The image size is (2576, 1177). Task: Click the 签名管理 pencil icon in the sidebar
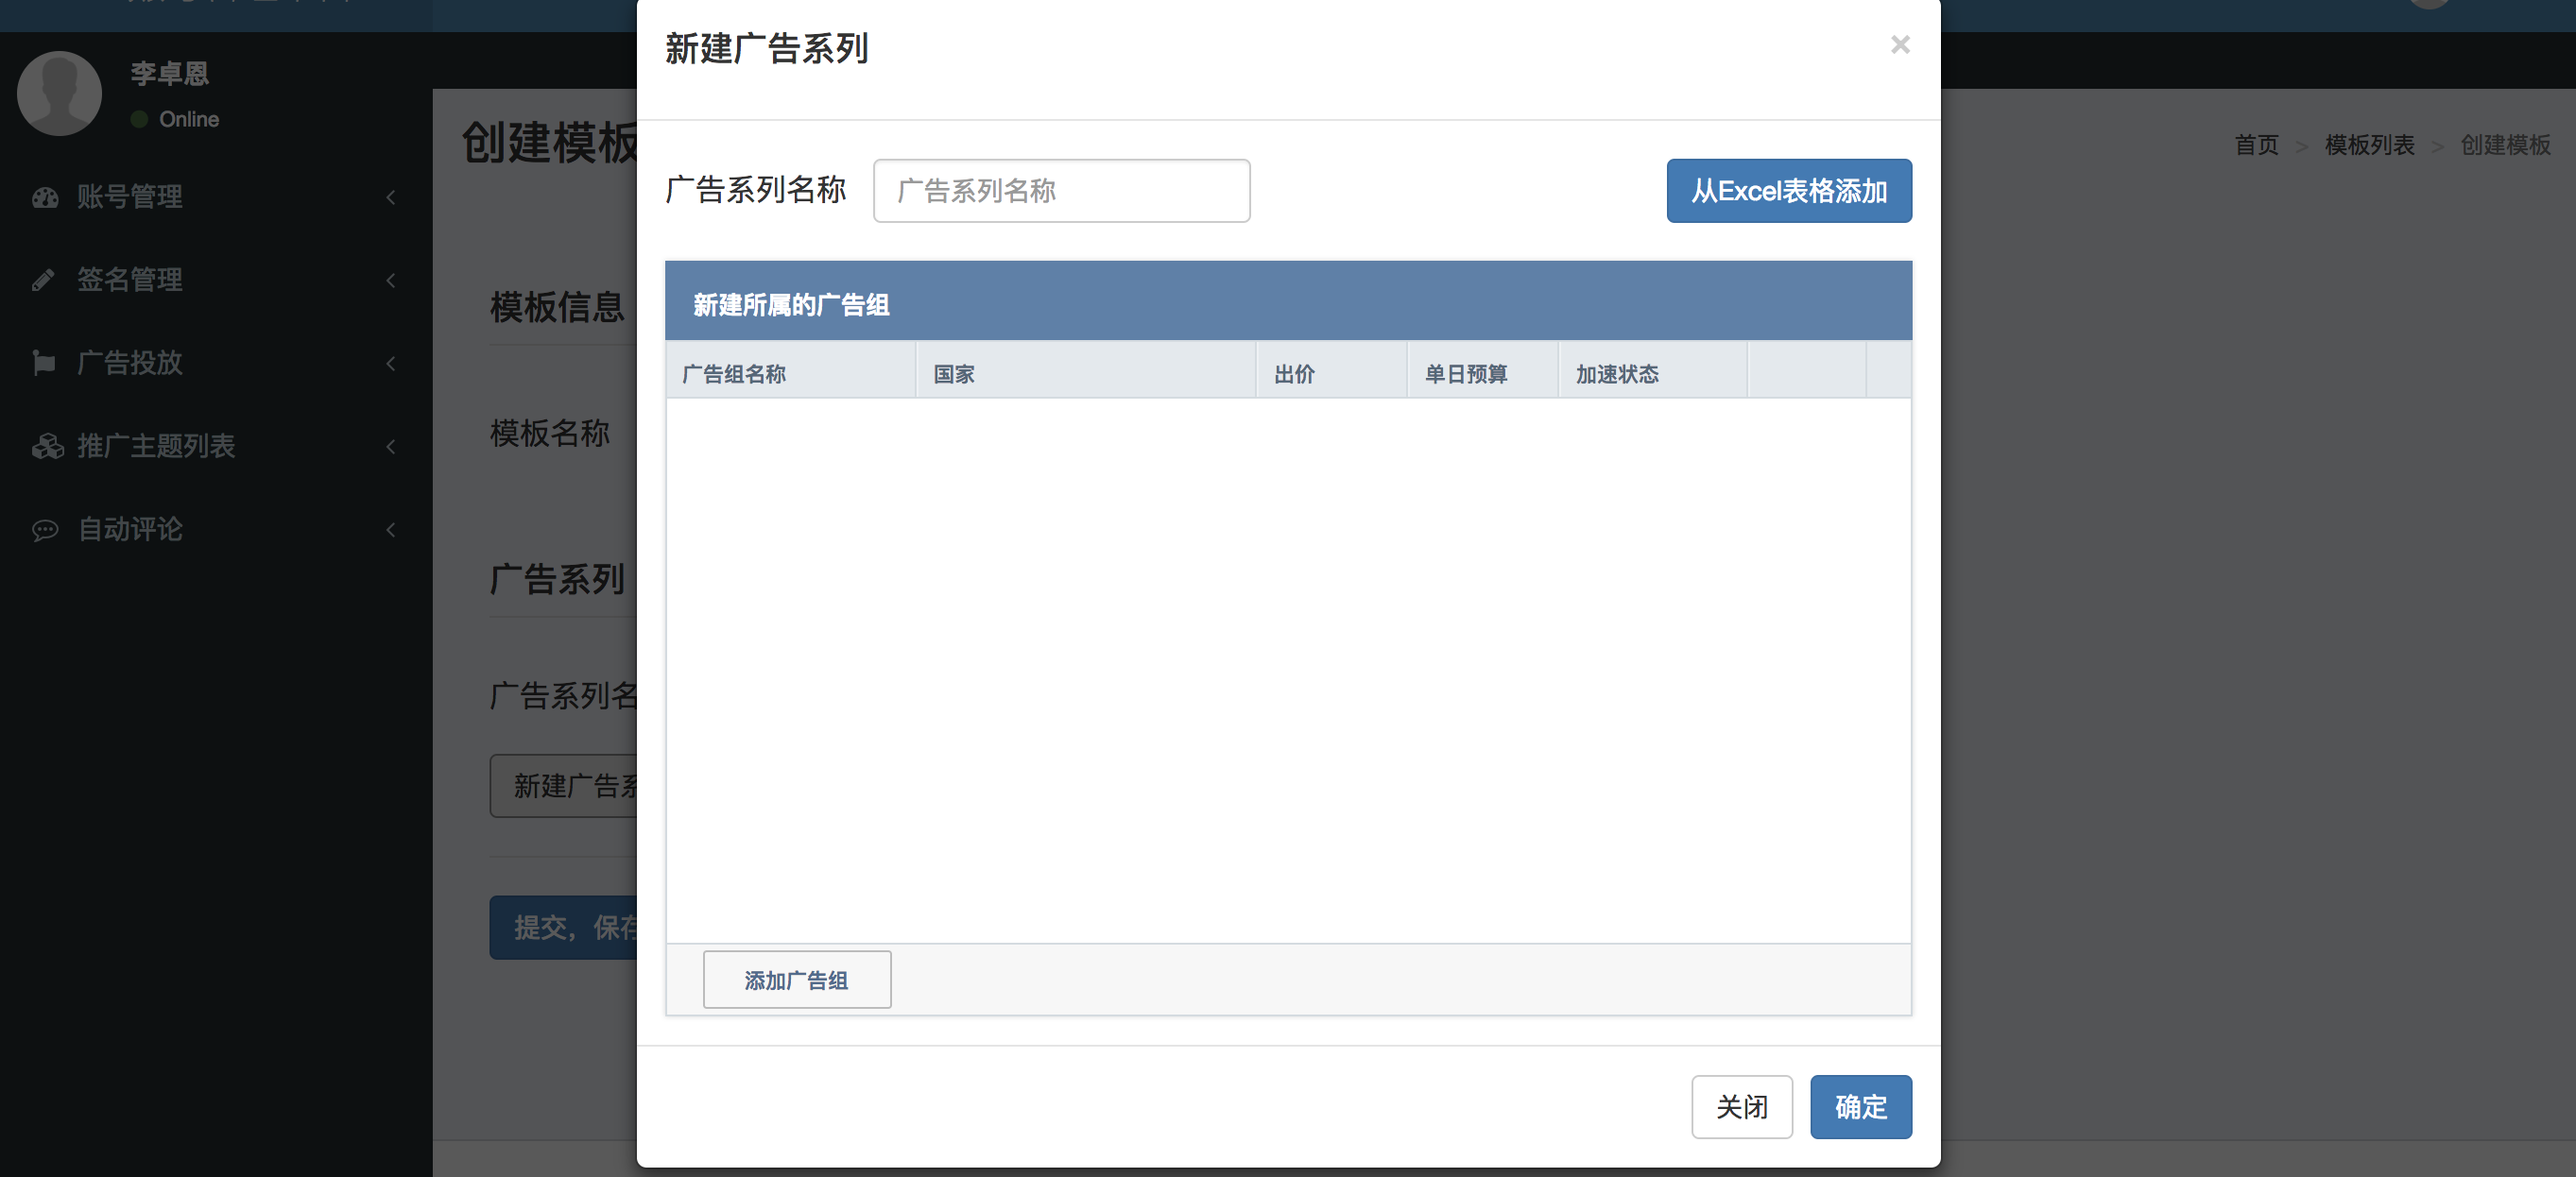(x=43, y=280)
